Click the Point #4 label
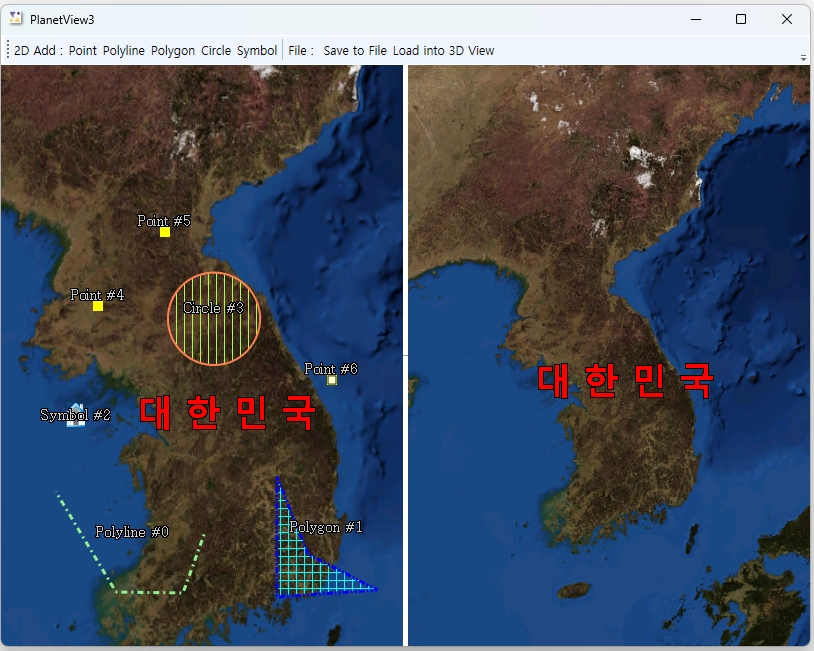This screenshot has width=814, height=651. click(97, 295)
